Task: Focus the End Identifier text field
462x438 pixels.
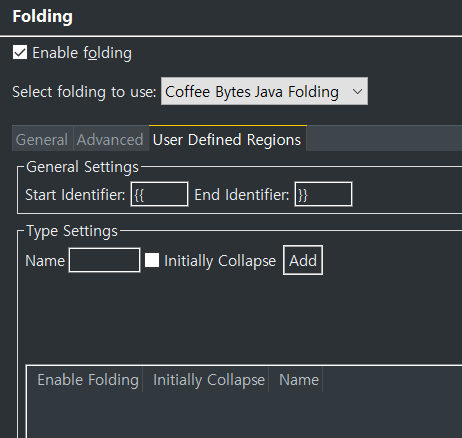Action: (323, 194)
